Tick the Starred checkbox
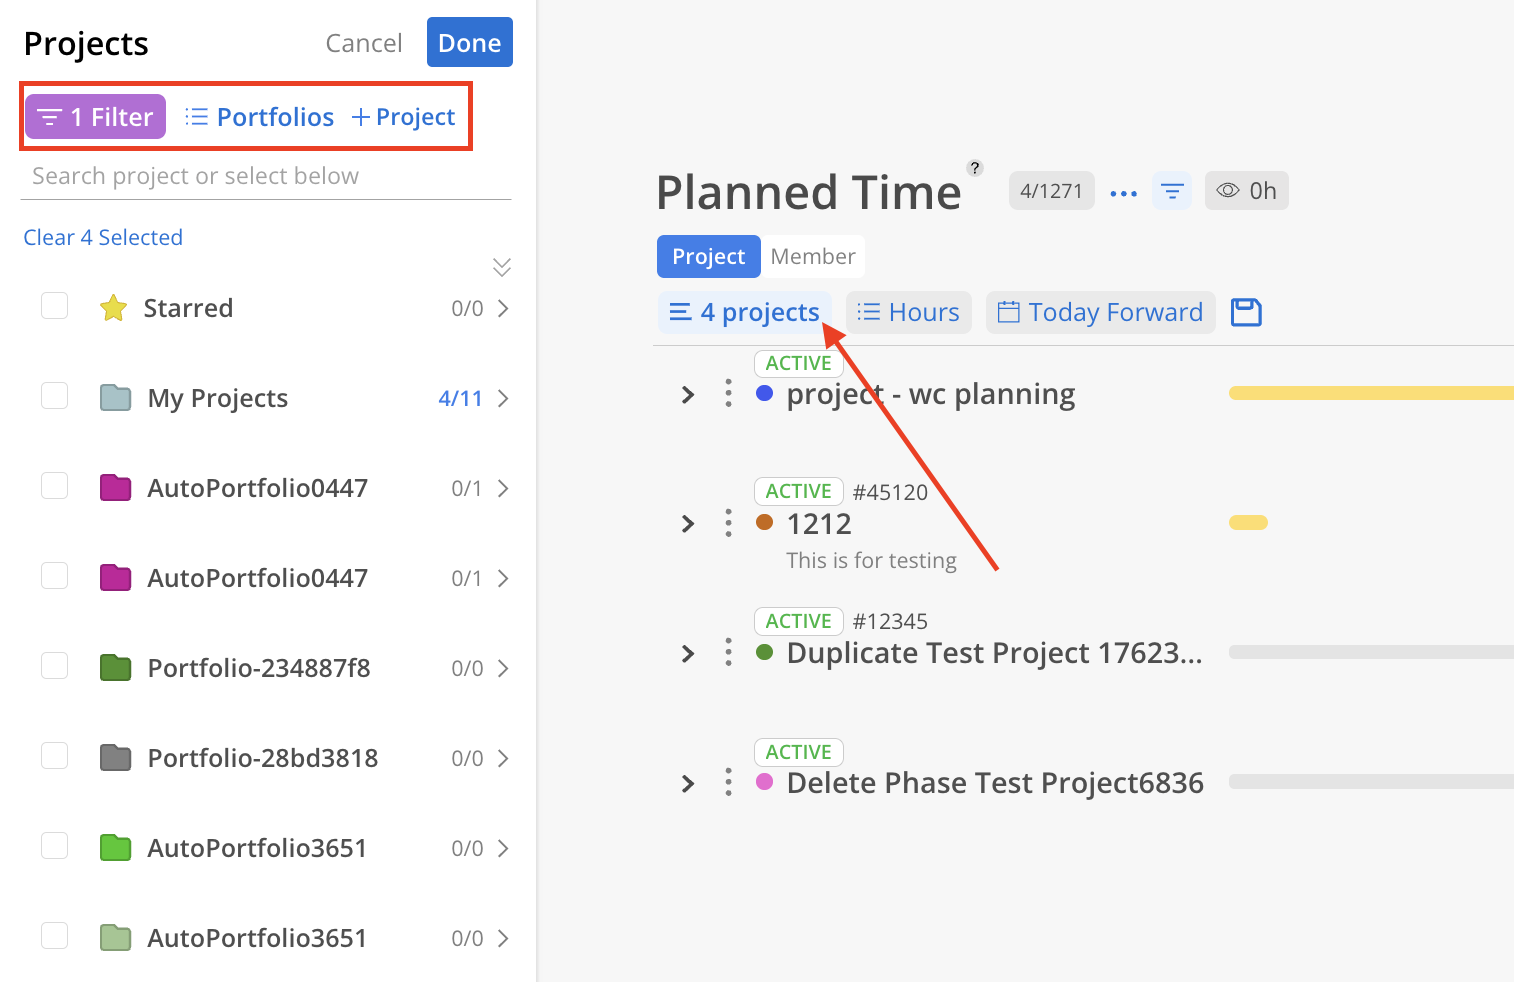Screen dimensions: 1514x982 point(55,306)
